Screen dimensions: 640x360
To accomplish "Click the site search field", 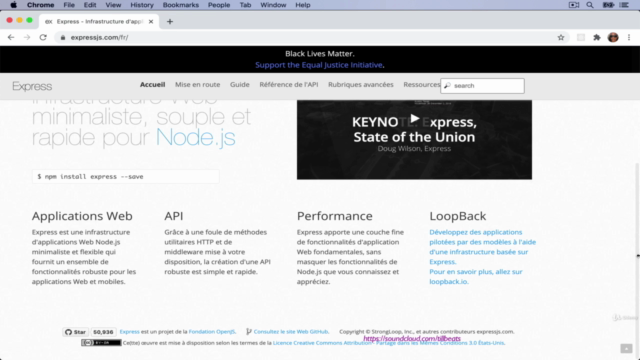I will point(482,86).
